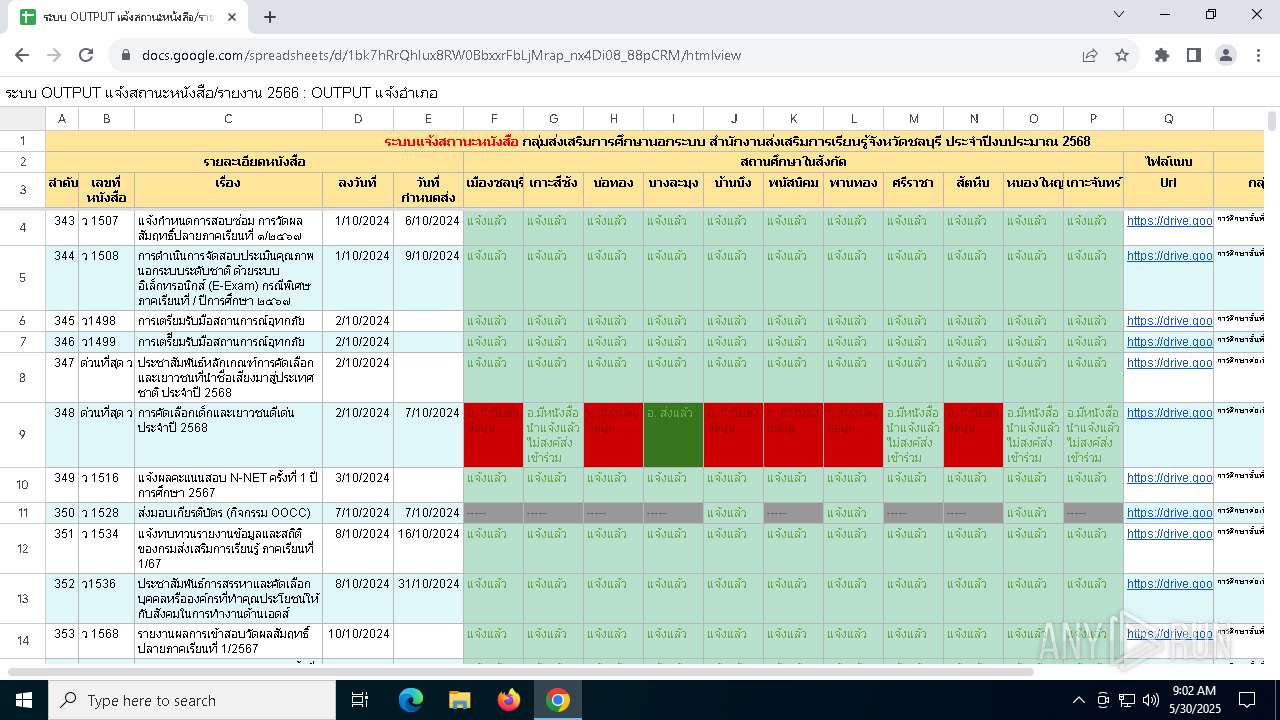The width and height of the screenshot is (1280, 720).
Task: Click the รายละเอียดหนังสือ merged header
Action: [x=254, y=161]
